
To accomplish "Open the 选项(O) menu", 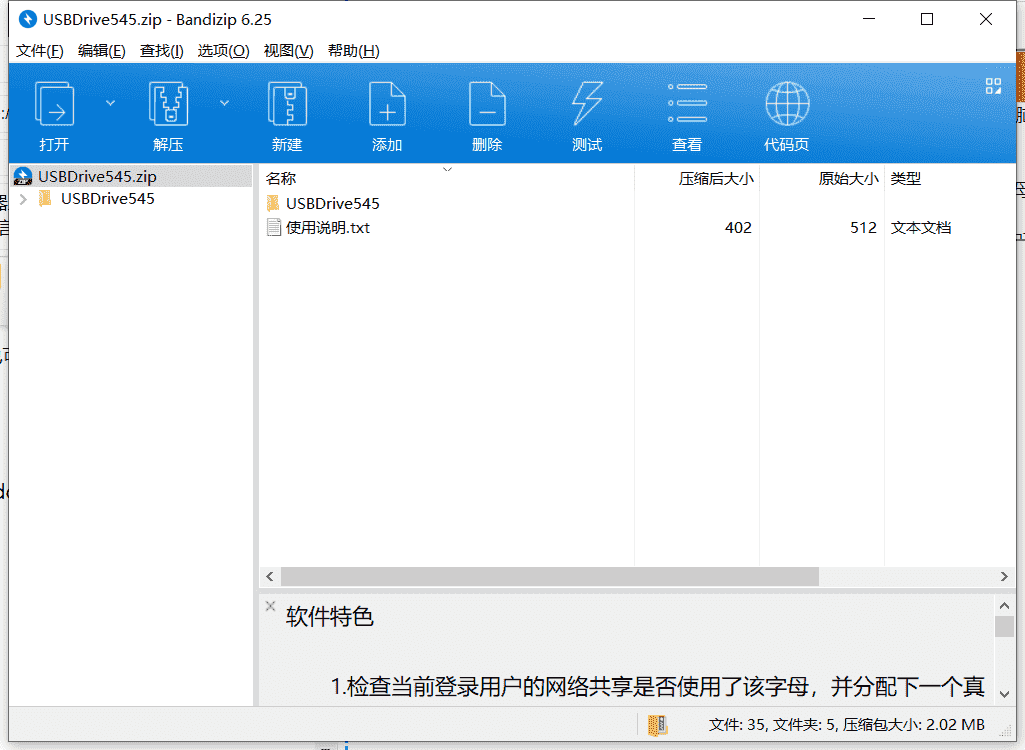I will pos(224,51).
